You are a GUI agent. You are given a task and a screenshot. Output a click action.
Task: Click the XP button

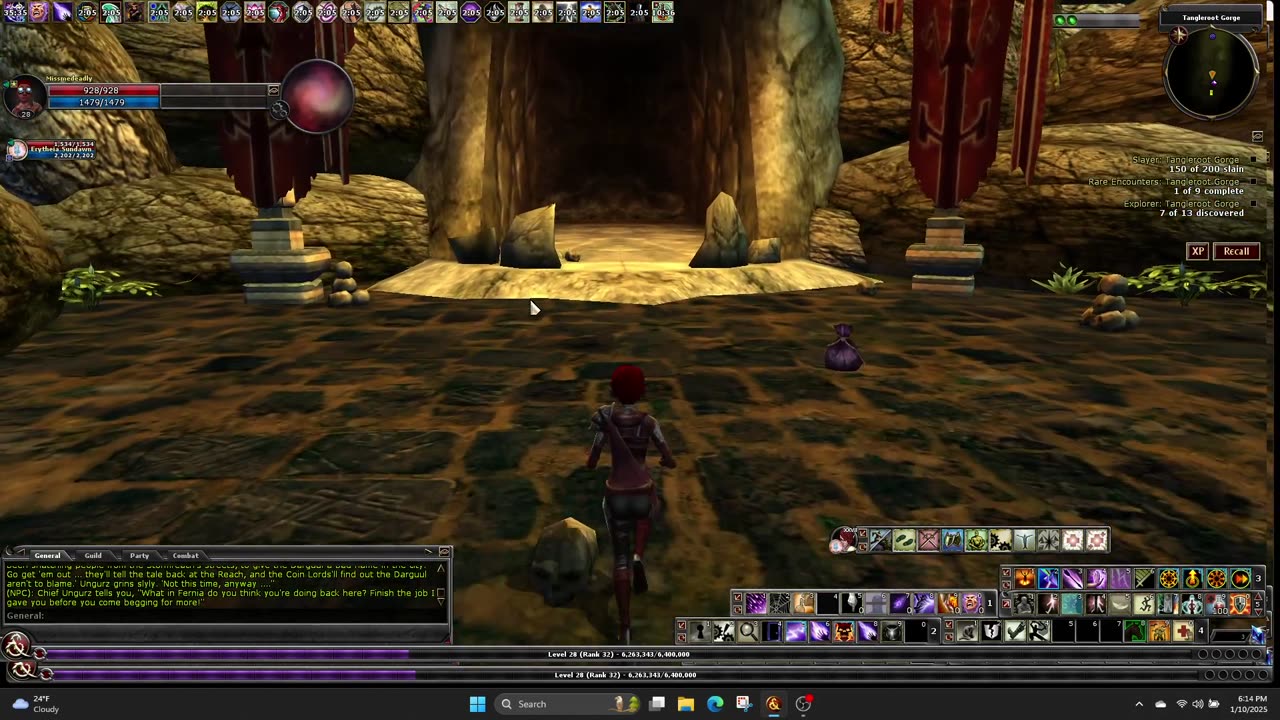coord(1197,251)
